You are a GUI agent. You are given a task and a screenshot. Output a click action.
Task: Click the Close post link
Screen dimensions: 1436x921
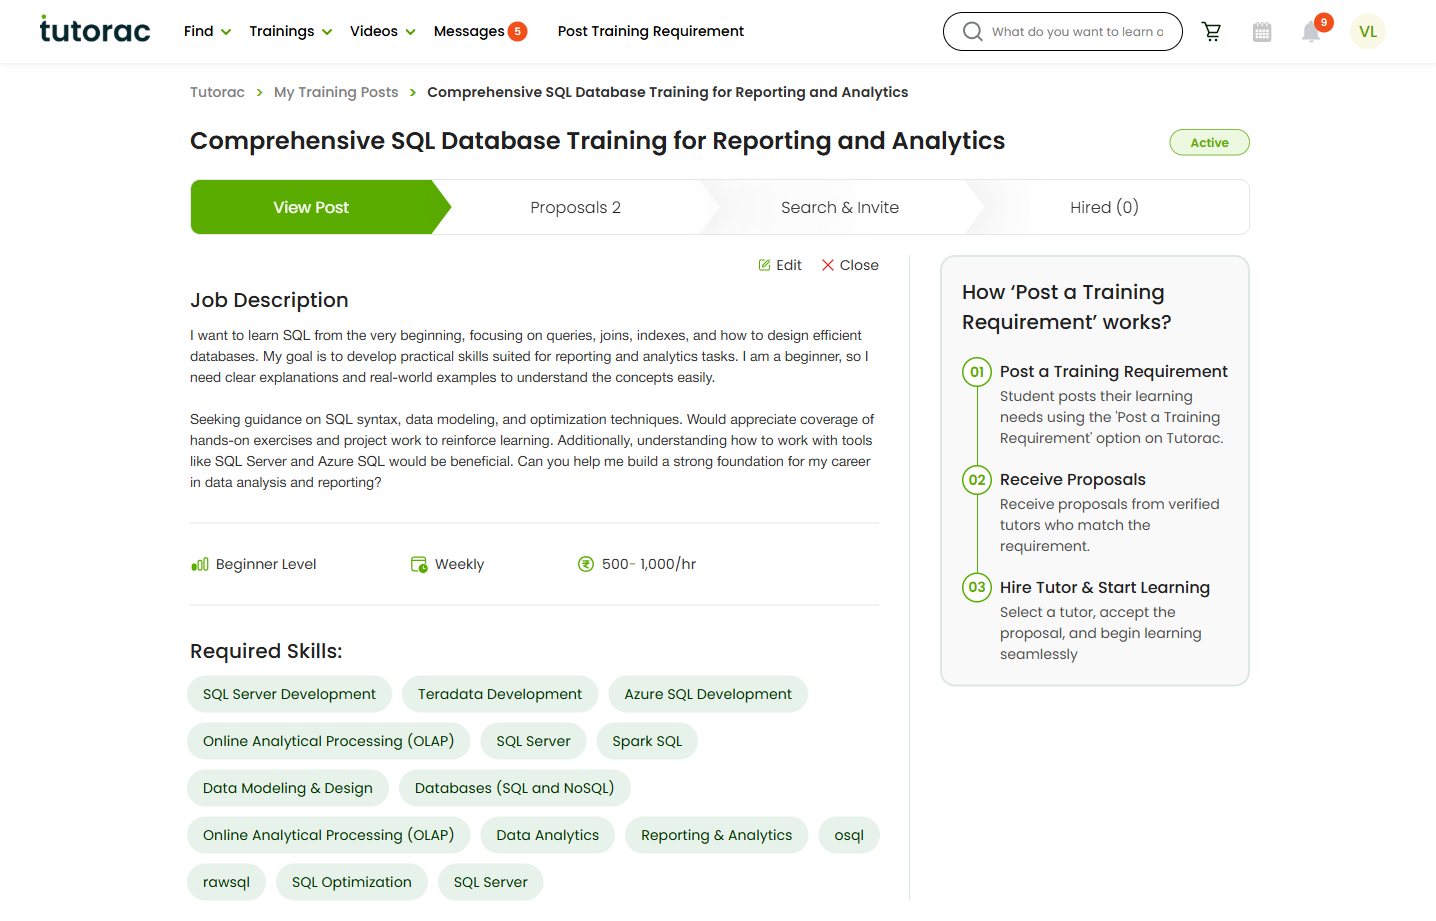pyautogui.click(x=850, y=265)
